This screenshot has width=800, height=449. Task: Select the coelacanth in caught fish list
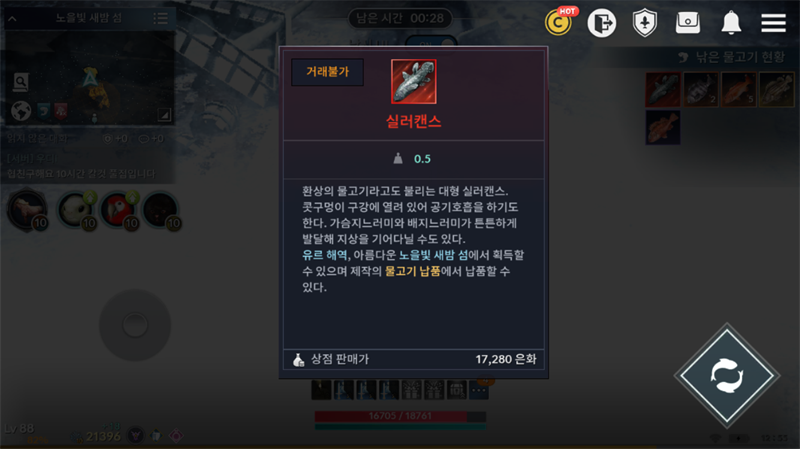pos(663,90)
